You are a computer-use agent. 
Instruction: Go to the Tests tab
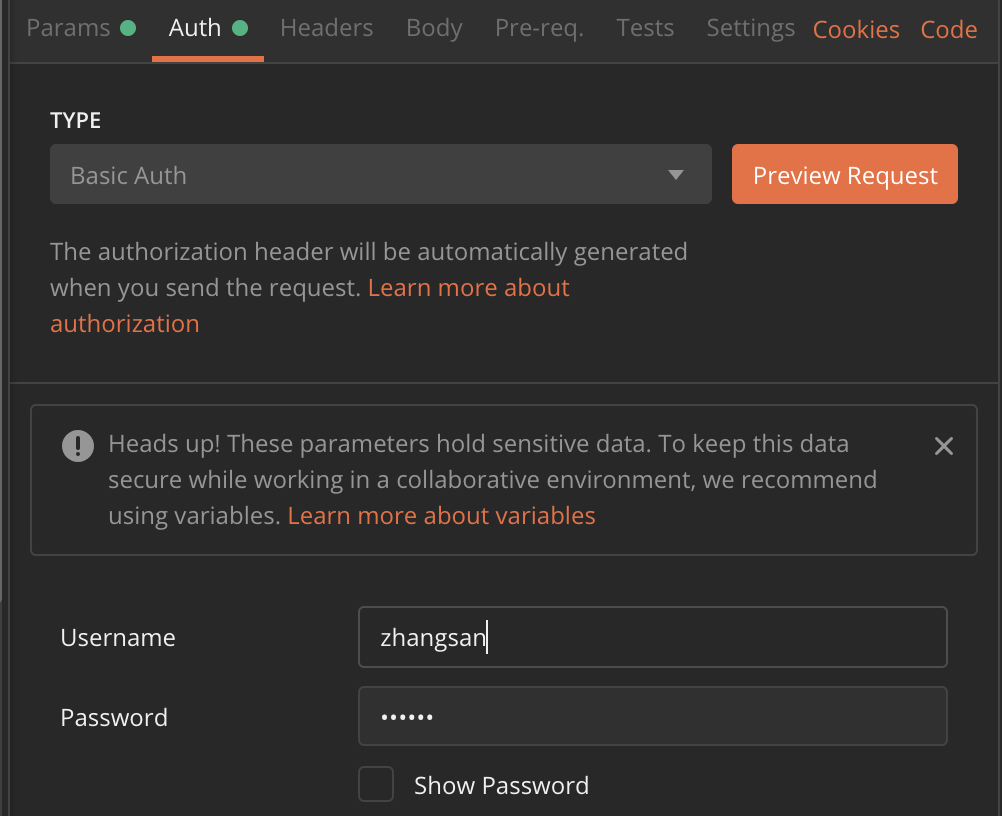[x=645, y=28]
